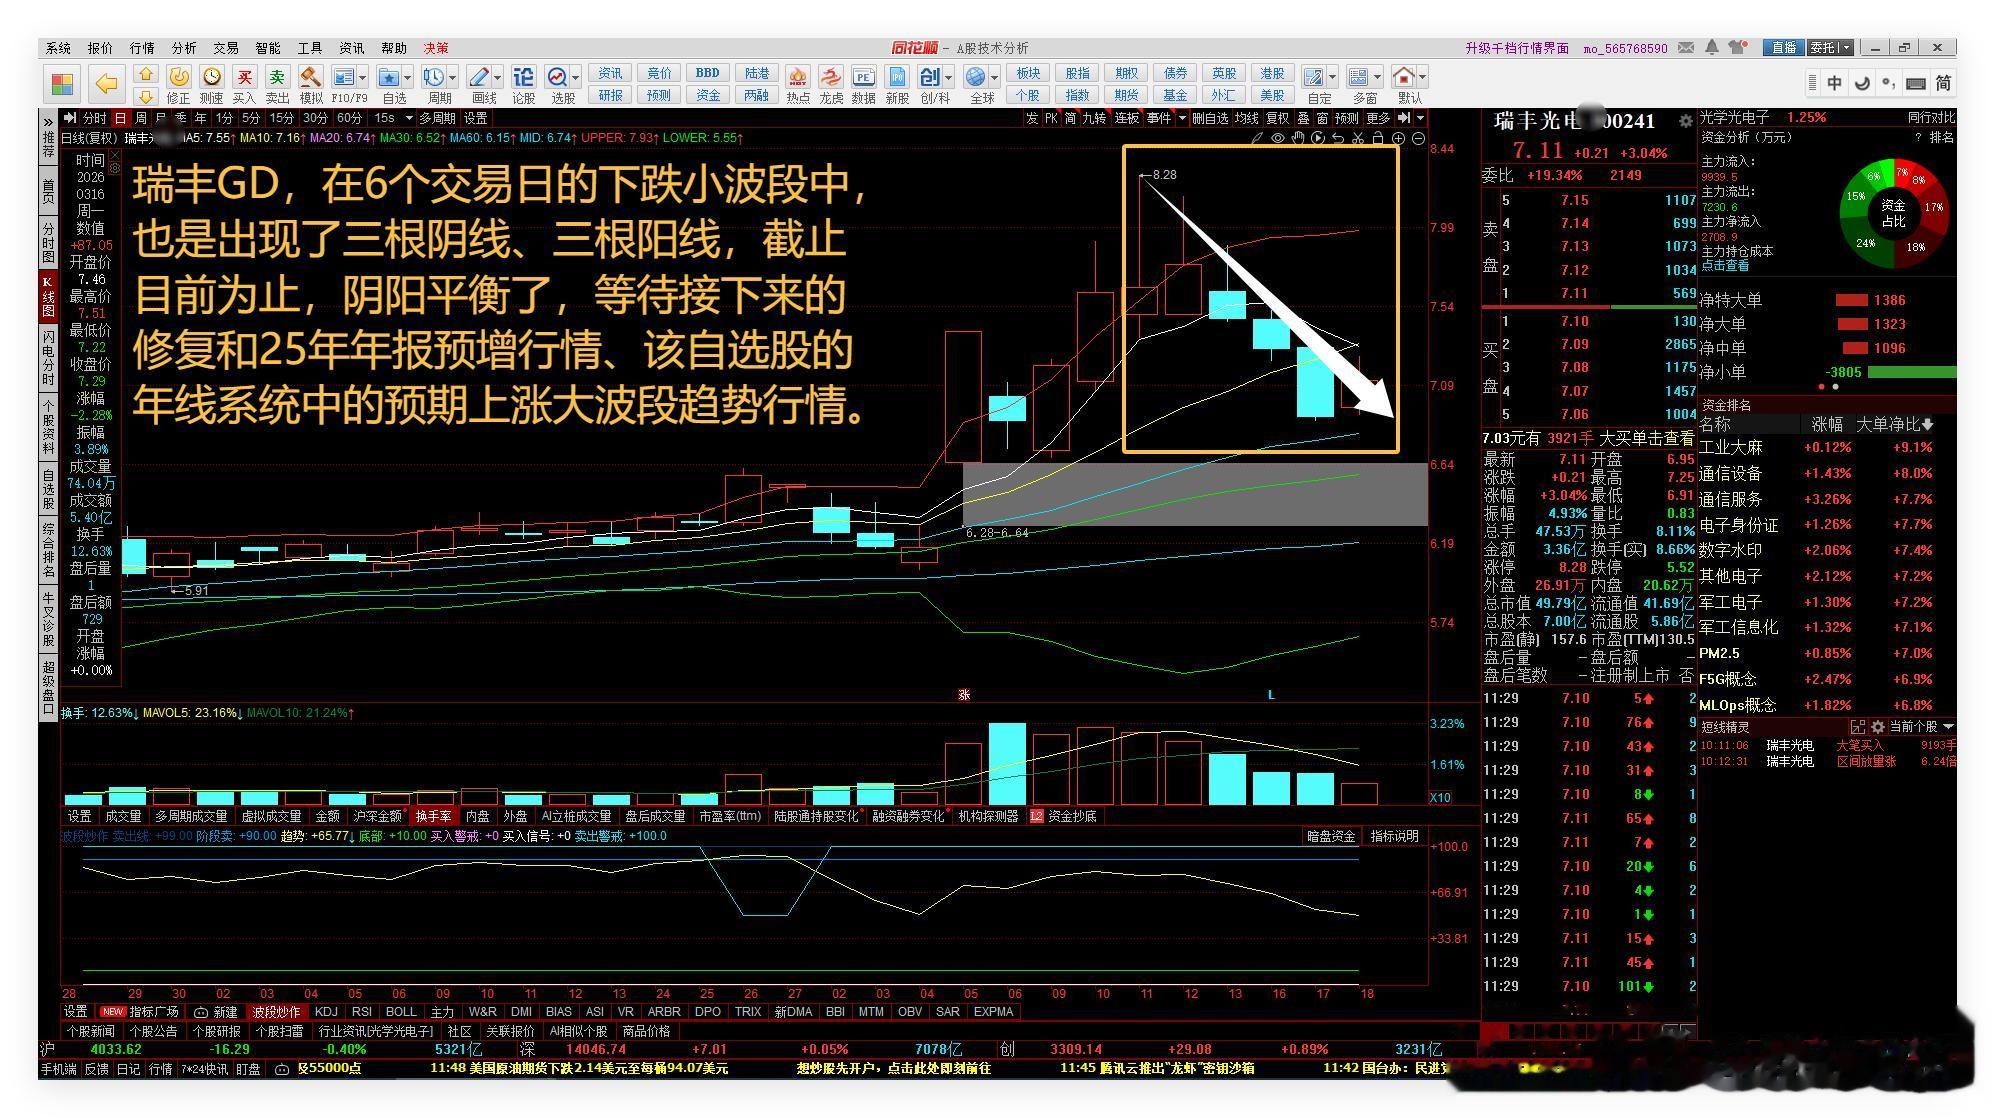The image size is (1995, 1118).
Task: Expand the 当前个股 dropdown
Action: tap(1947, 727)
